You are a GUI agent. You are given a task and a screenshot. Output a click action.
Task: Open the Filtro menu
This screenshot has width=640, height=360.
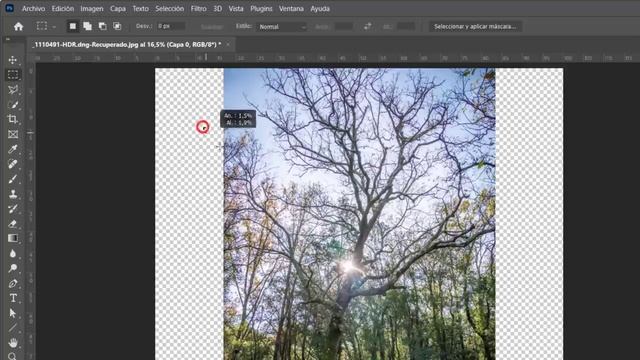198,9
